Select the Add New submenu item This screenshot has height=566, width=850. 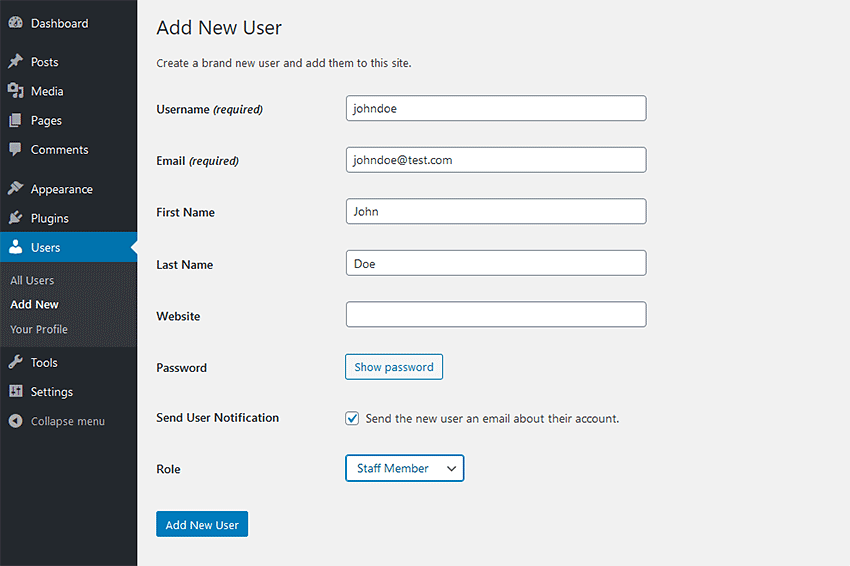[x=34, y=305]
